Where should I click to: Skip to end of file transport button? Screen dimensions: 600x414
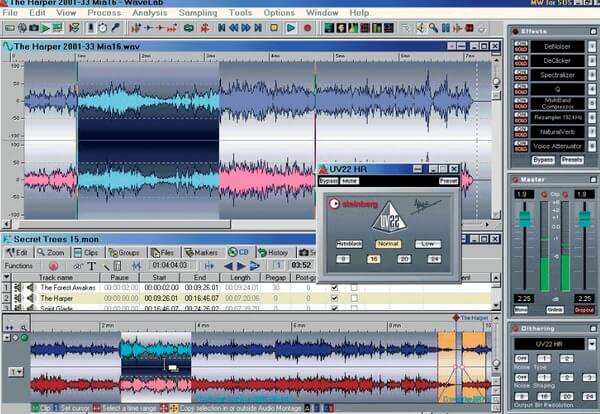(258, 28)
